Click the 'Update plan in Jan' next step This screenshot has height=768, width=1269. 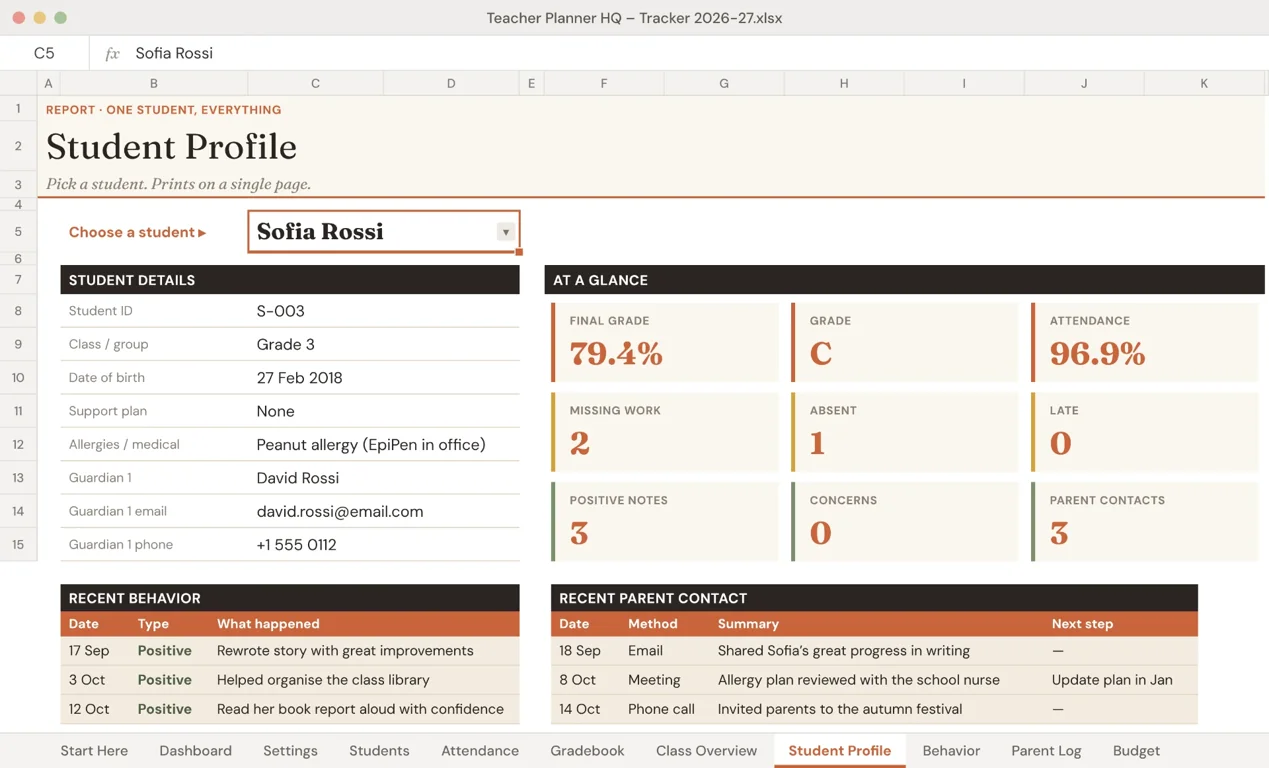(x=1112, y=680)
